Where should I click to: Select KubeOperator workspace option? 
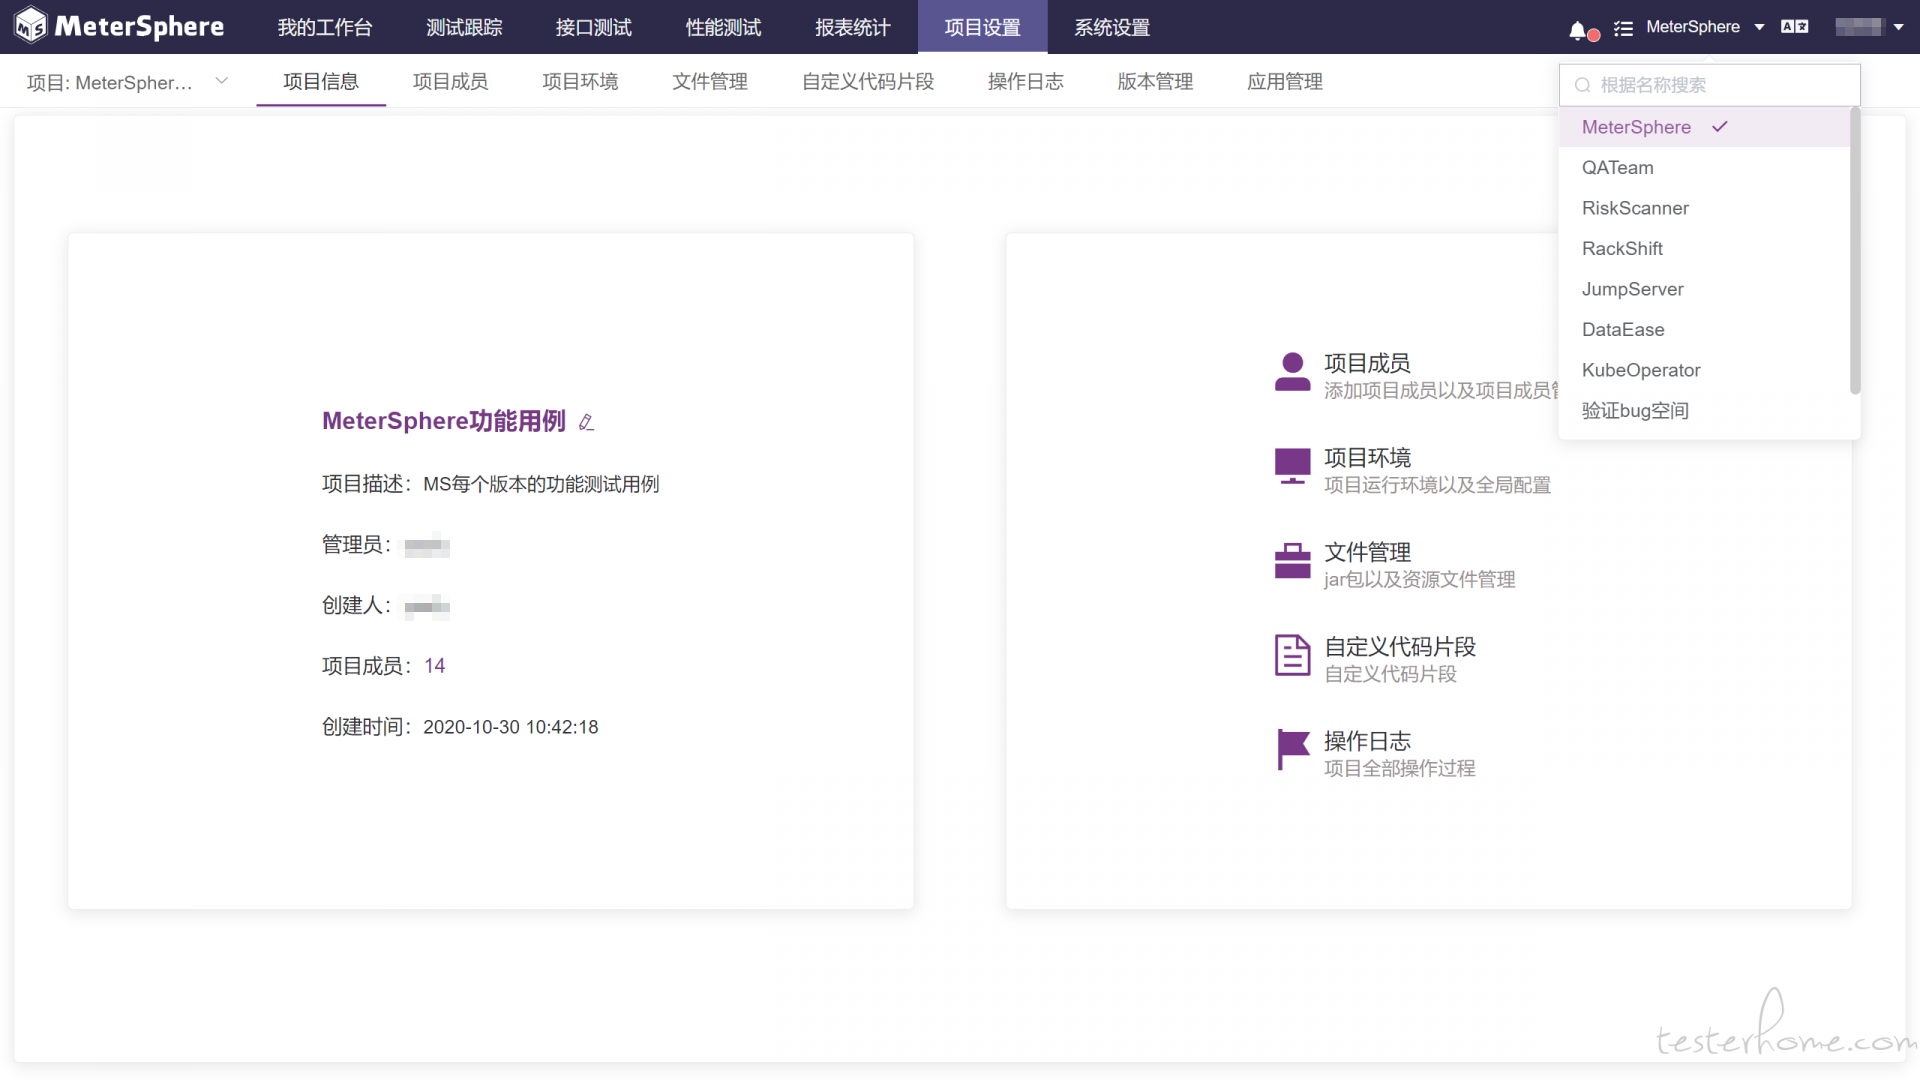1704,370
